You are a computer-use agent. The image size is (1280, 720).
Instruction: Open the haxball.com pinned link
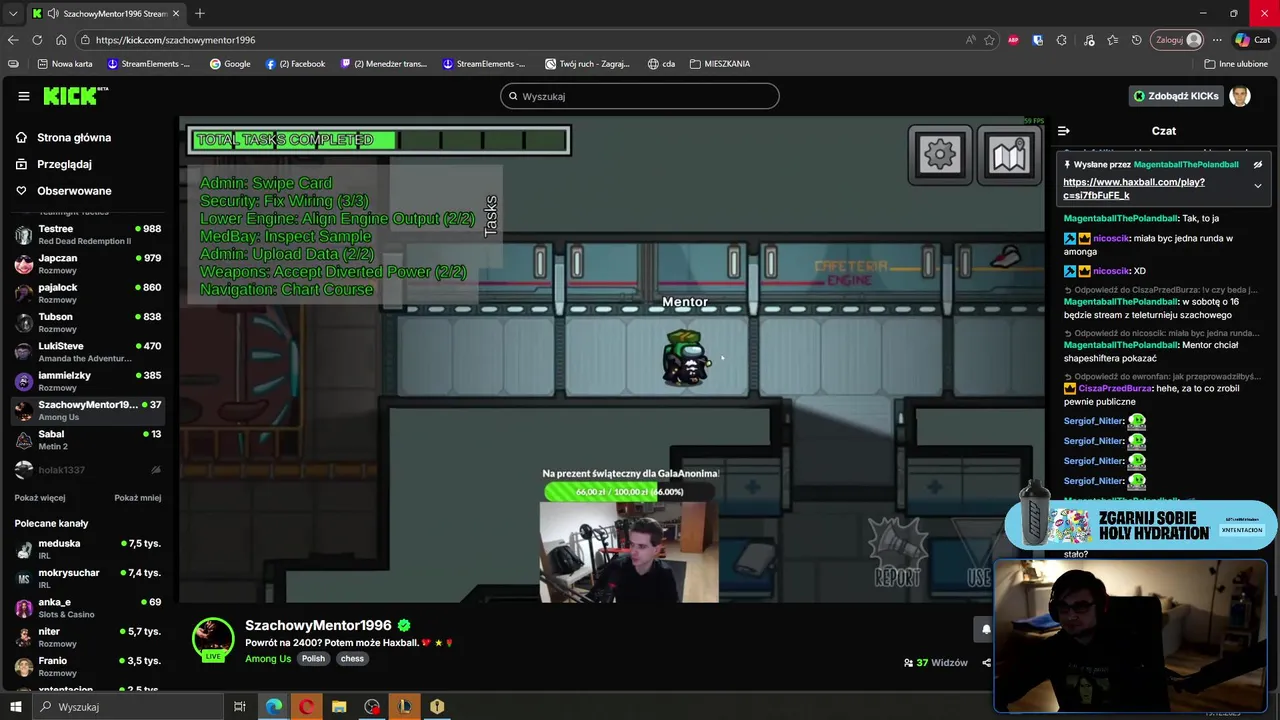coord(1134,189)
